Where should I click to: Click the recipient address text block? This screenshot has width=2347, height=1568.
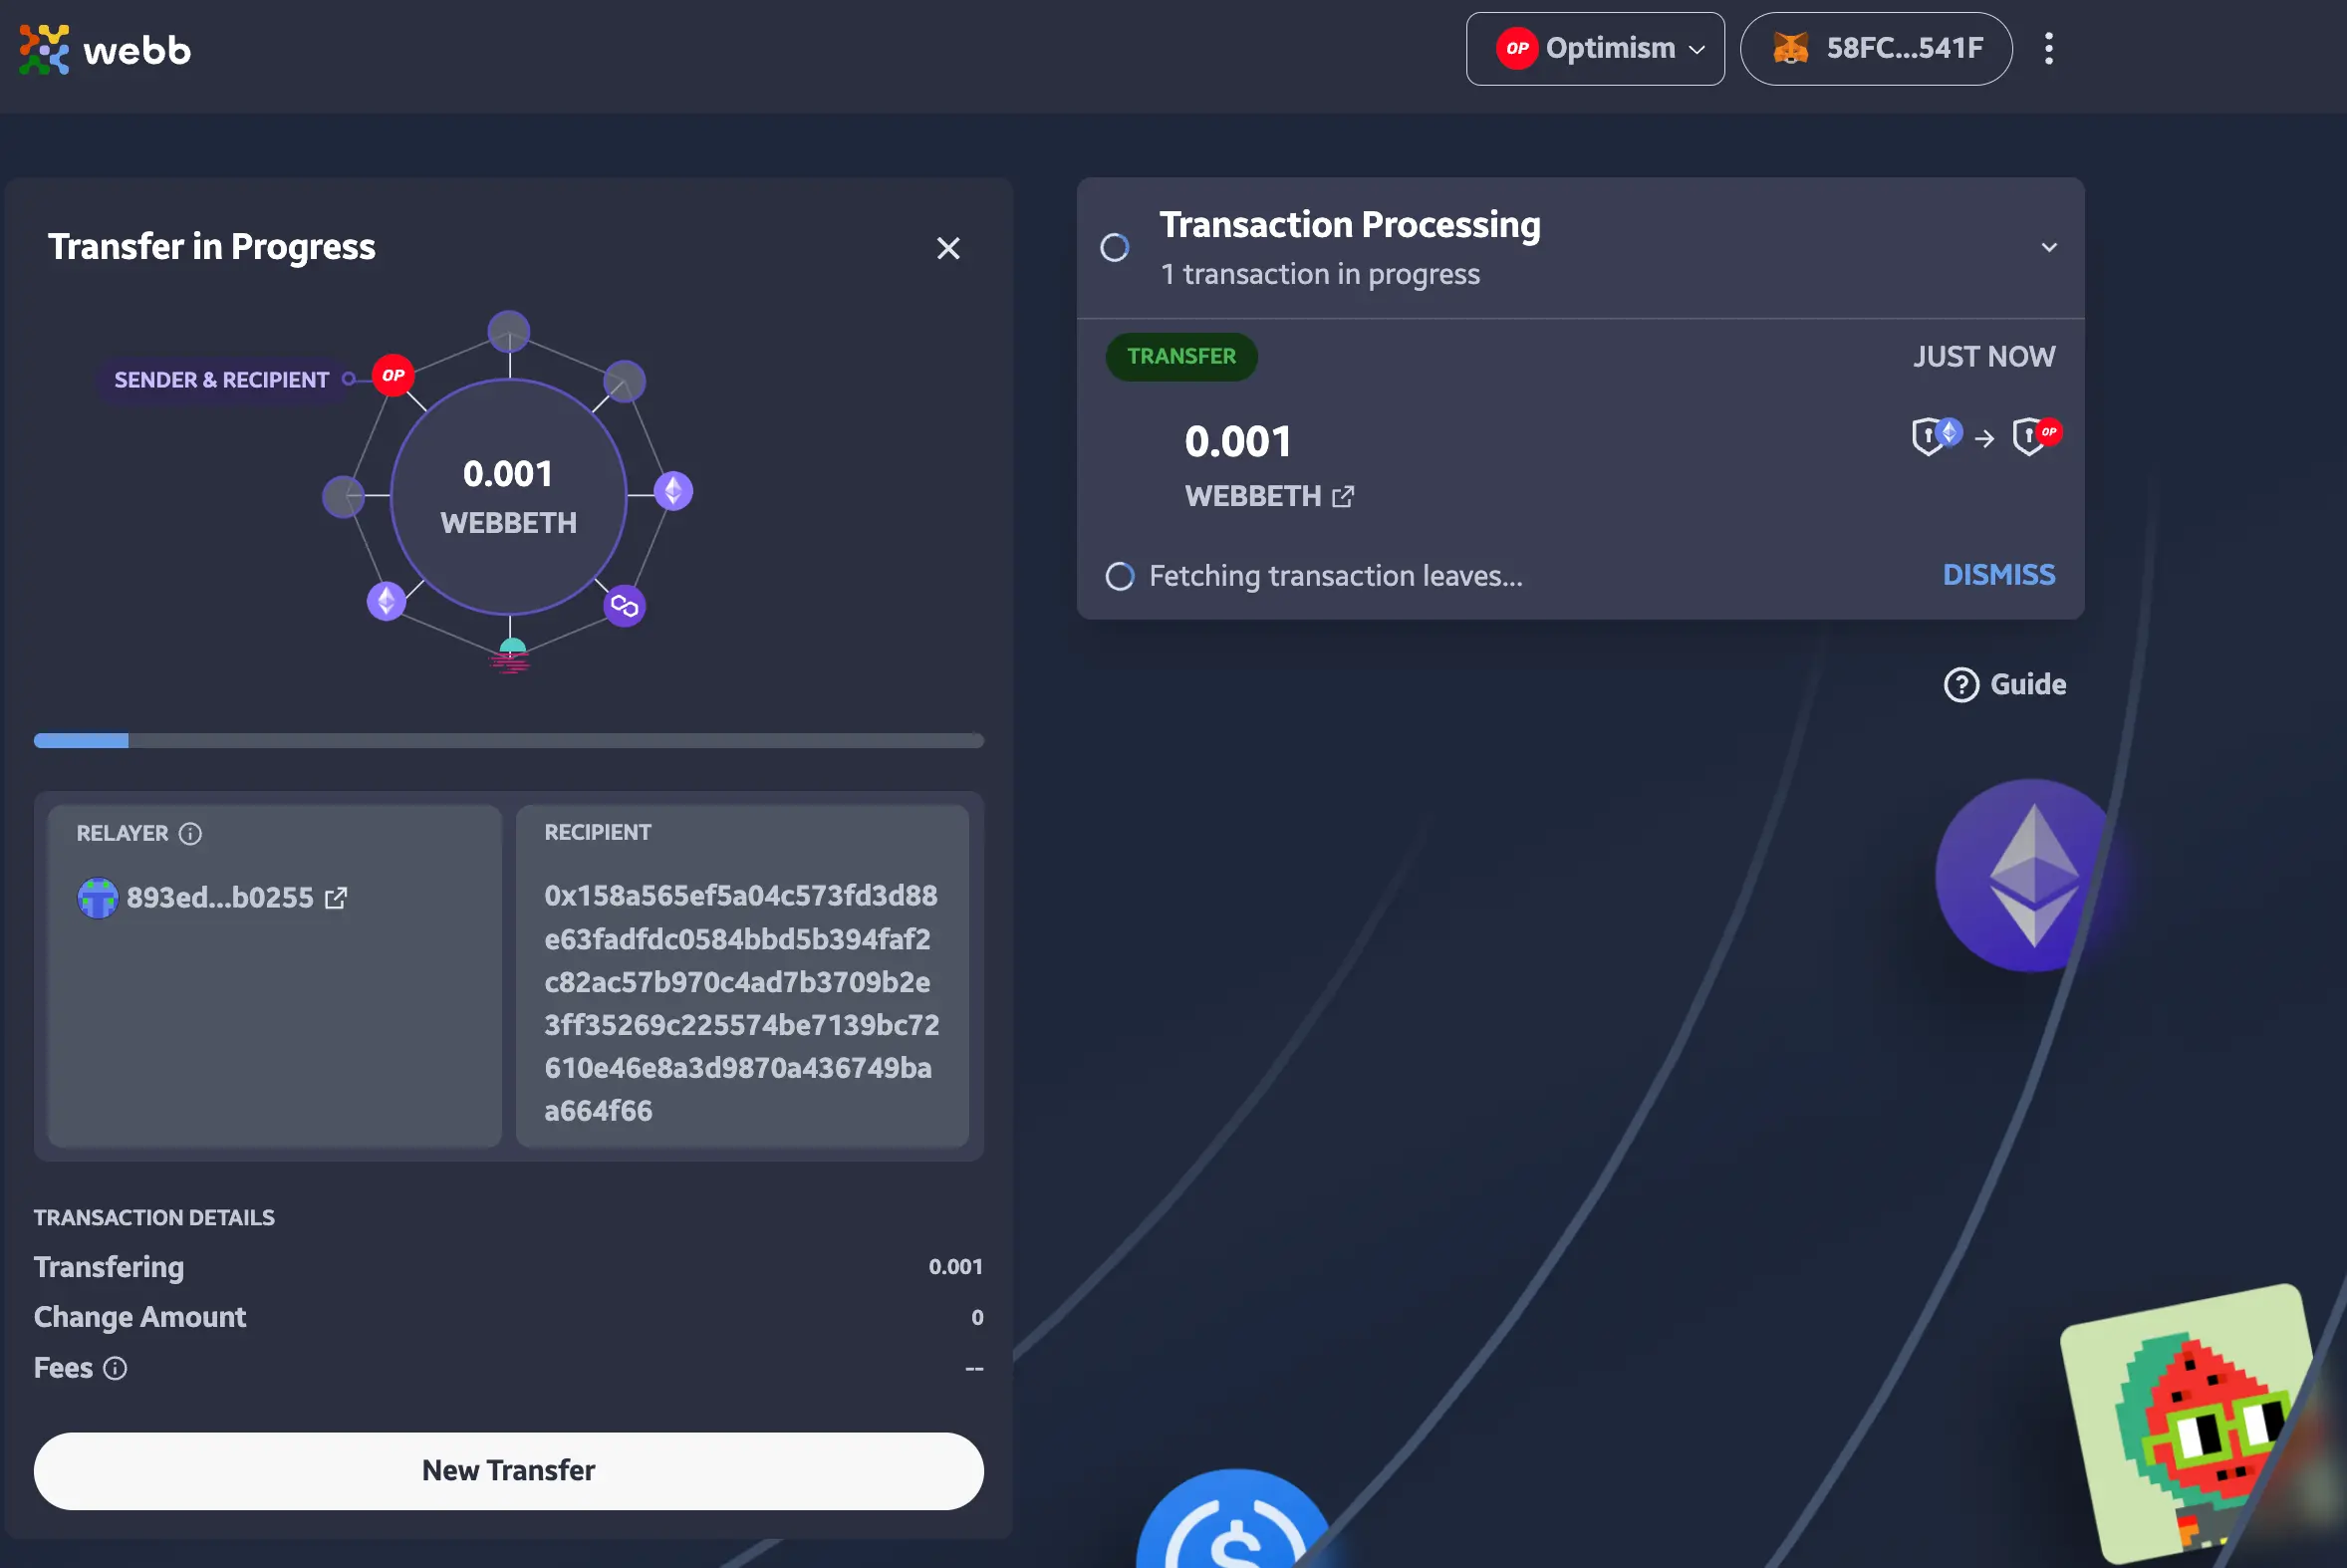[x=742, y=1002]
